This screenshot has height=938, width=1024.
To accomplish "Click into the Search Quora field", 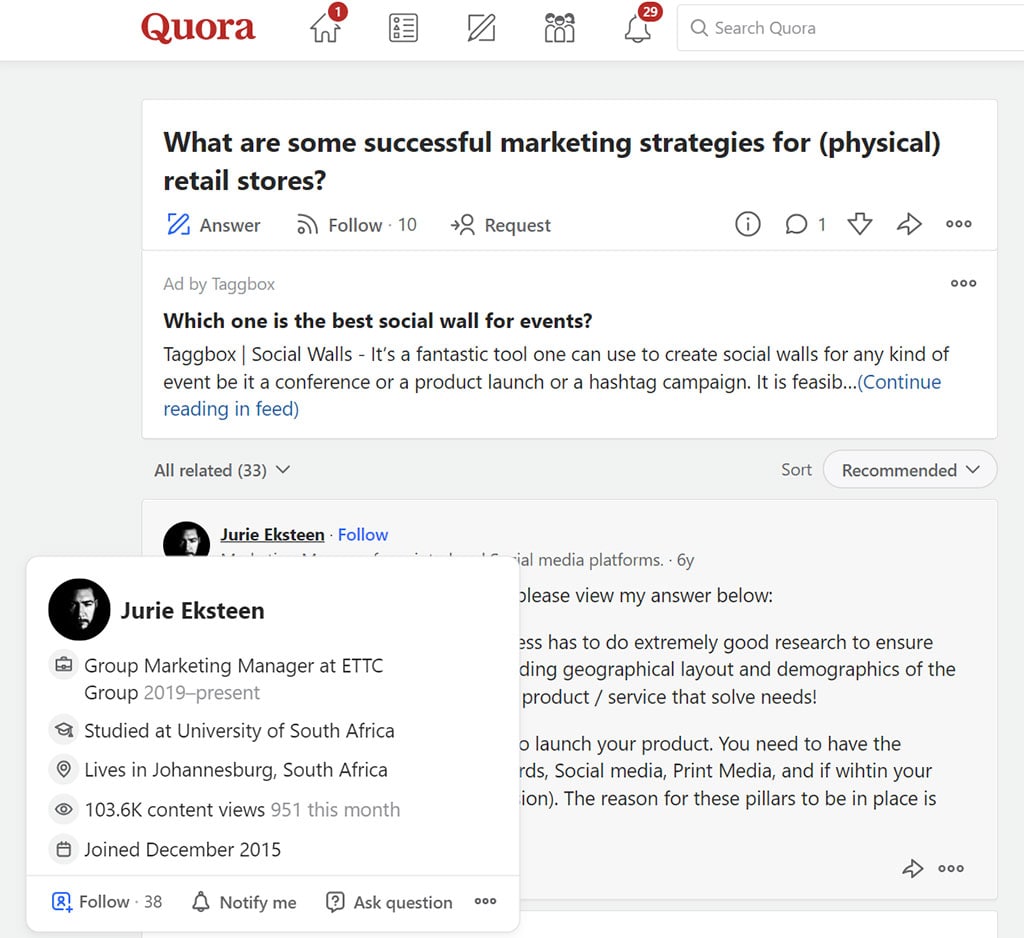I will (850, 28).
